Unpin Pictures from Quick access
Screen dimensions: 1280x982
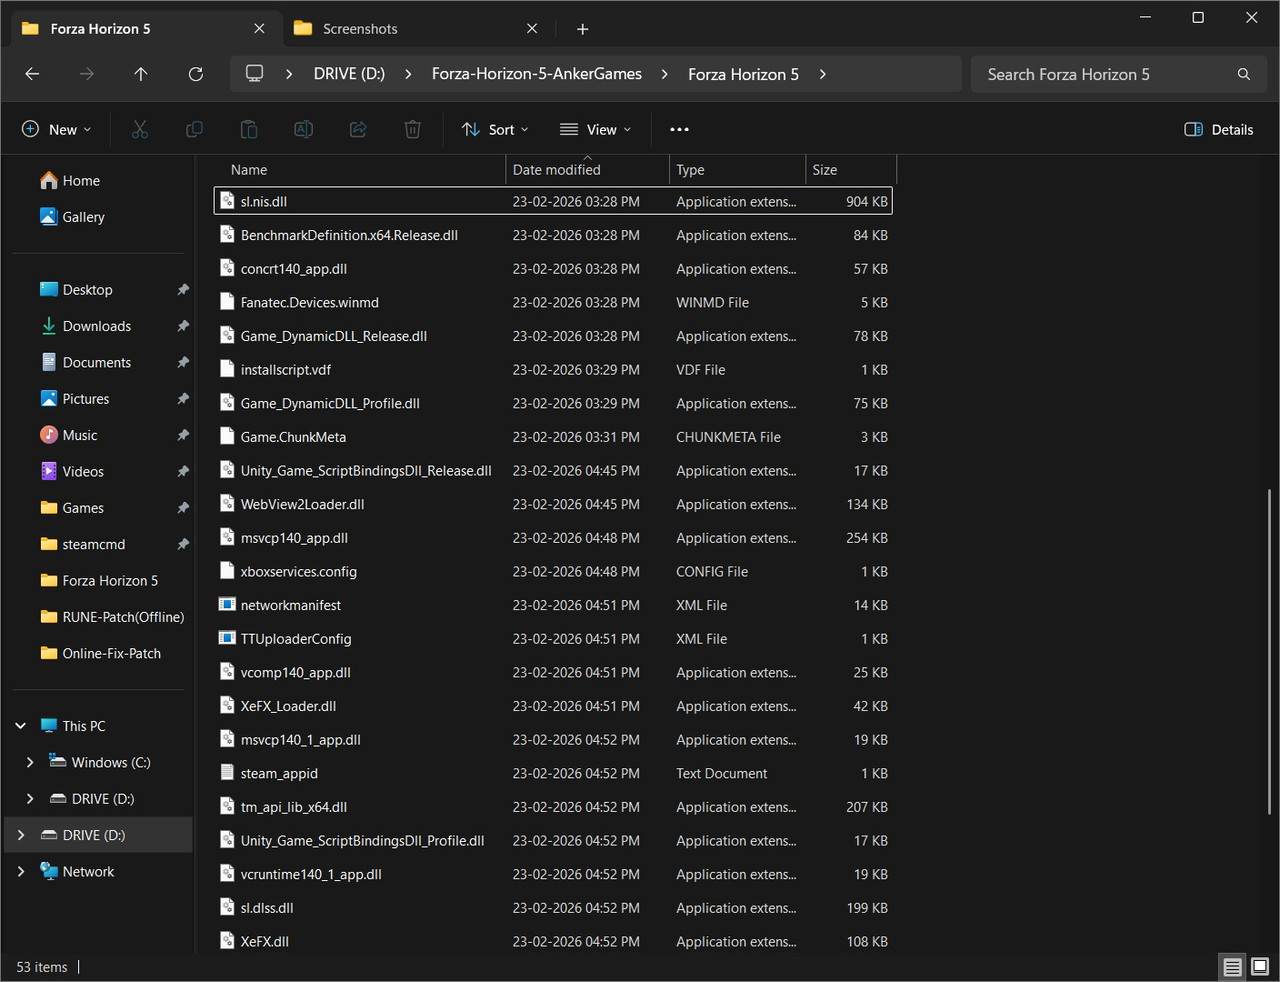(183, 399)
